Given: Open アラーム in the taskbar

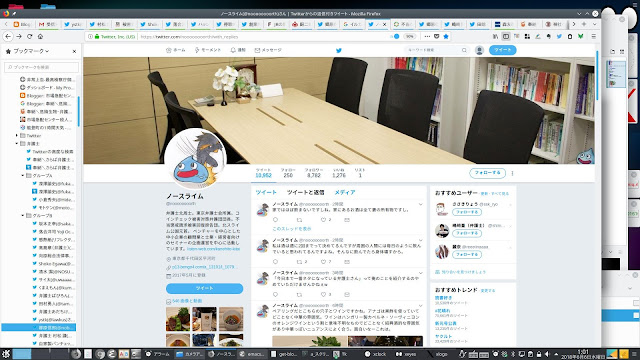Looking at the screenshot, I should click(x=158, y=354).
